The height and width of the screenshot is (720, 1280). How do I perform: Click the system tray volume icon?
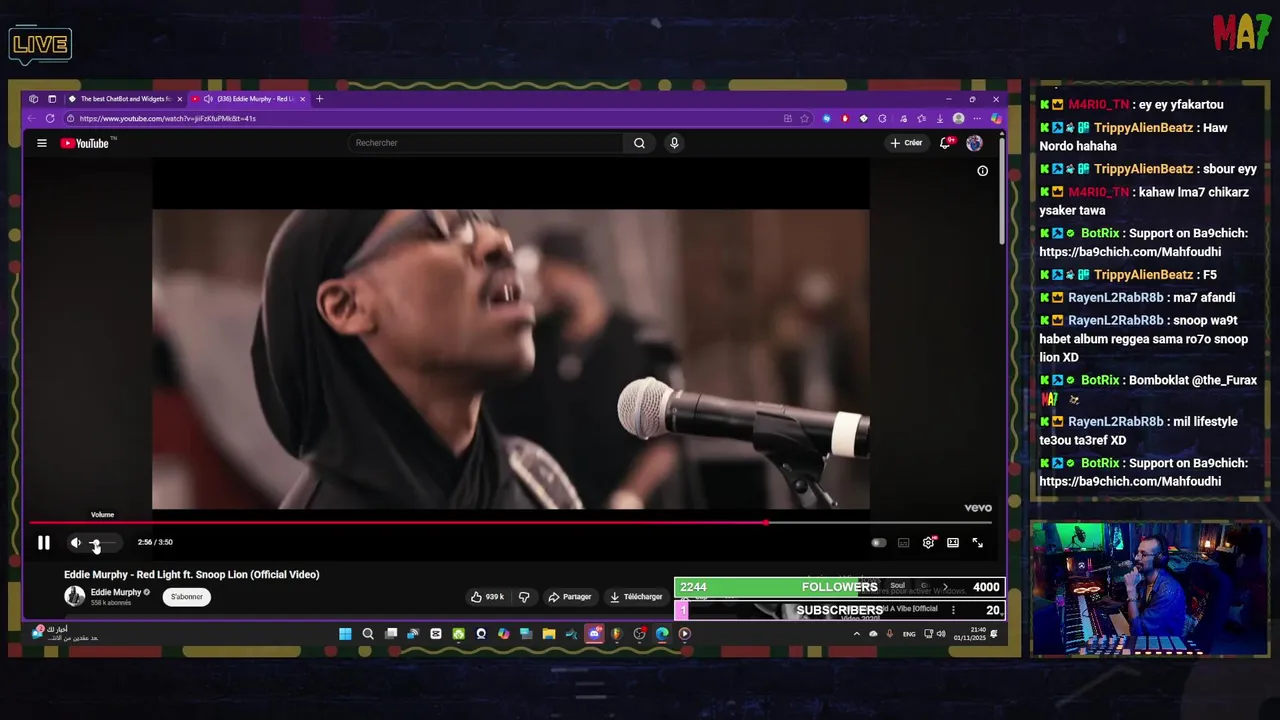click(941, 634)
